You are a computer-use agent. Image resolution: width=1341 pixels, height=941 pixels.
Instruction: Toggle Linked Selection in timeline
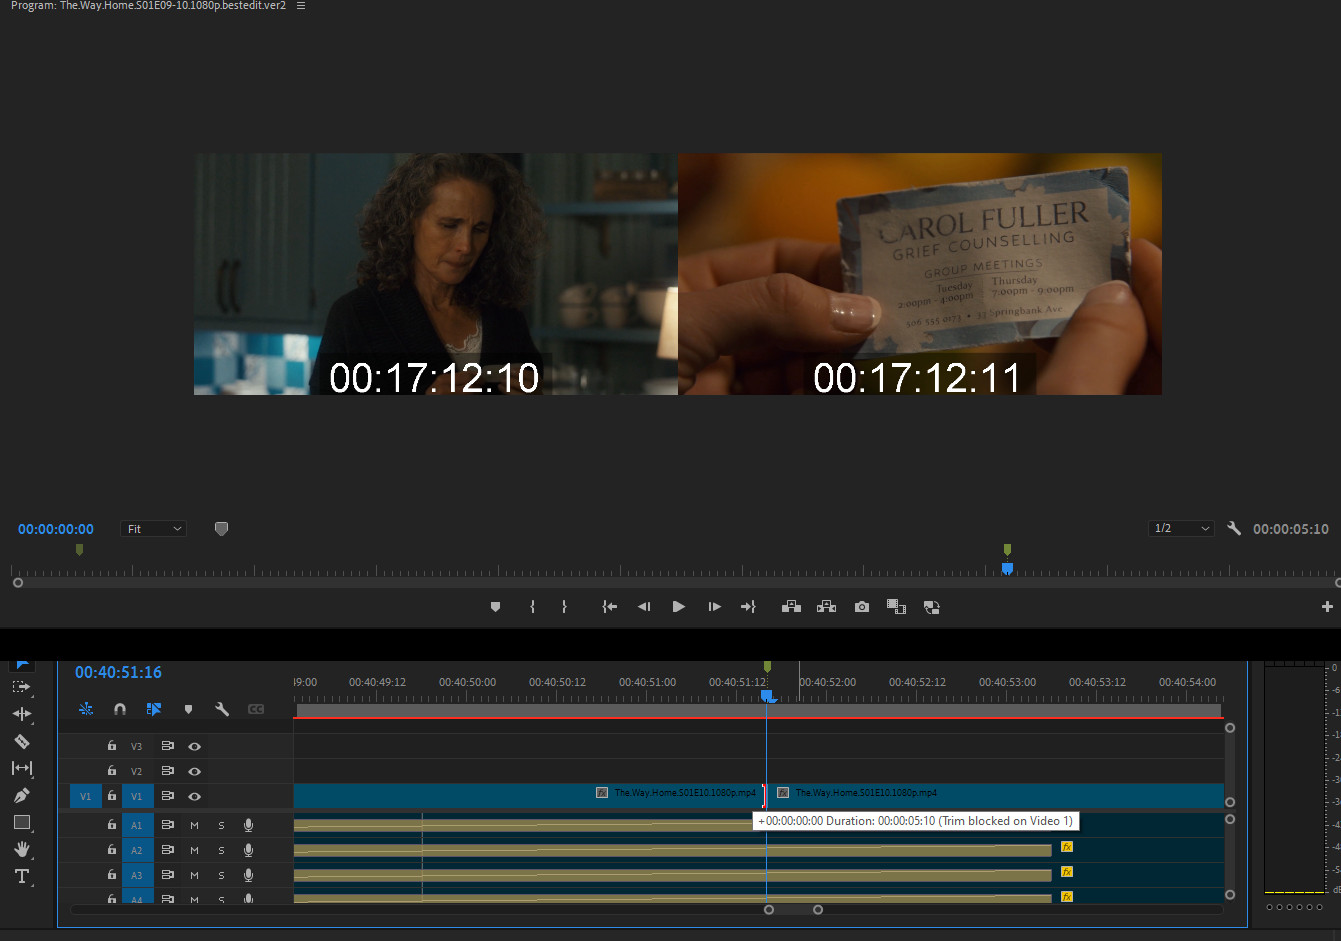pos(154,709)
